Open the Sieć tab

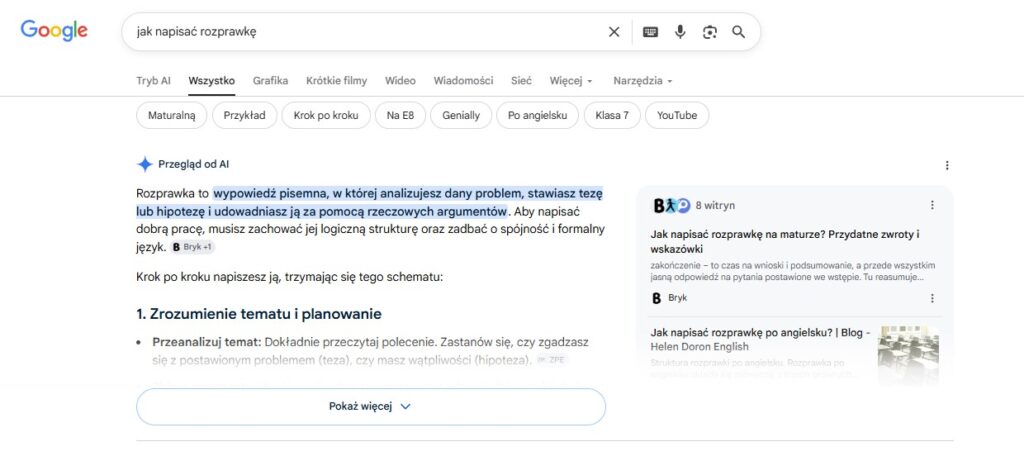click(x=521, y=81)
